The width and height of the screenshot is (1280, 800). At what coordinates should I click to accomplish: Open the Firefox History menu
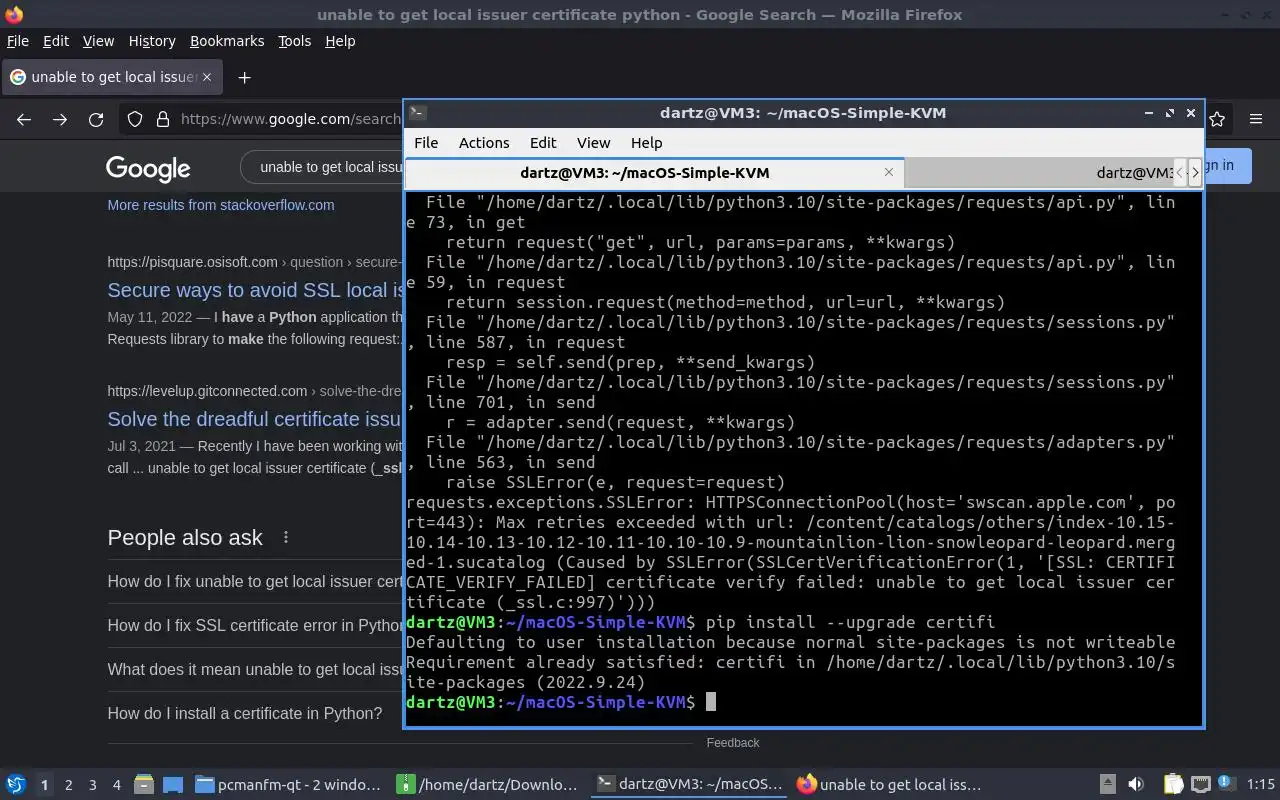[152, 41]
